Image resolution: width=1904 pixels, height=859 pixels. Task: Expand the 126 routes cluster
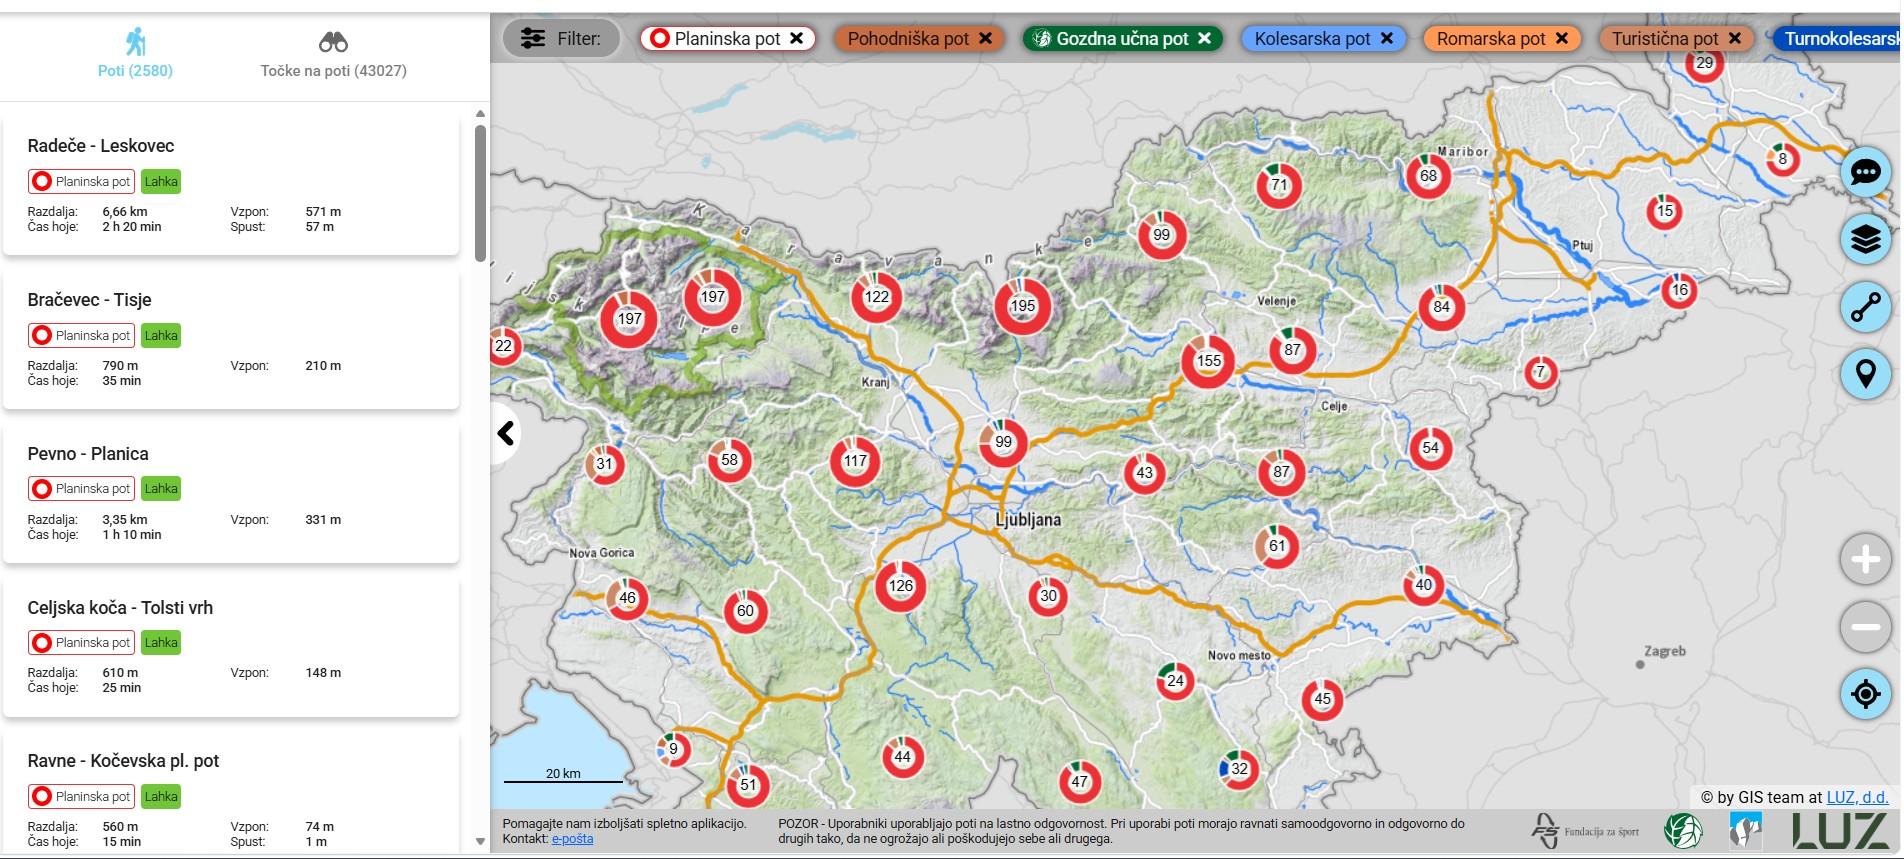click(x=900, y=586)
